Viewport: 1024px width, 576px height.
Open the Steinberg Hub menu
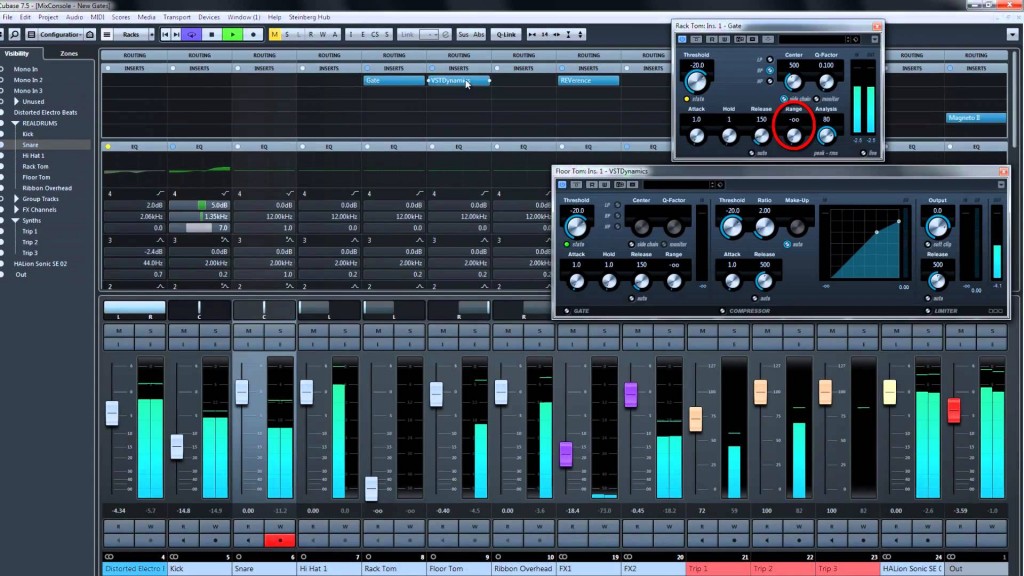point(310,17)
